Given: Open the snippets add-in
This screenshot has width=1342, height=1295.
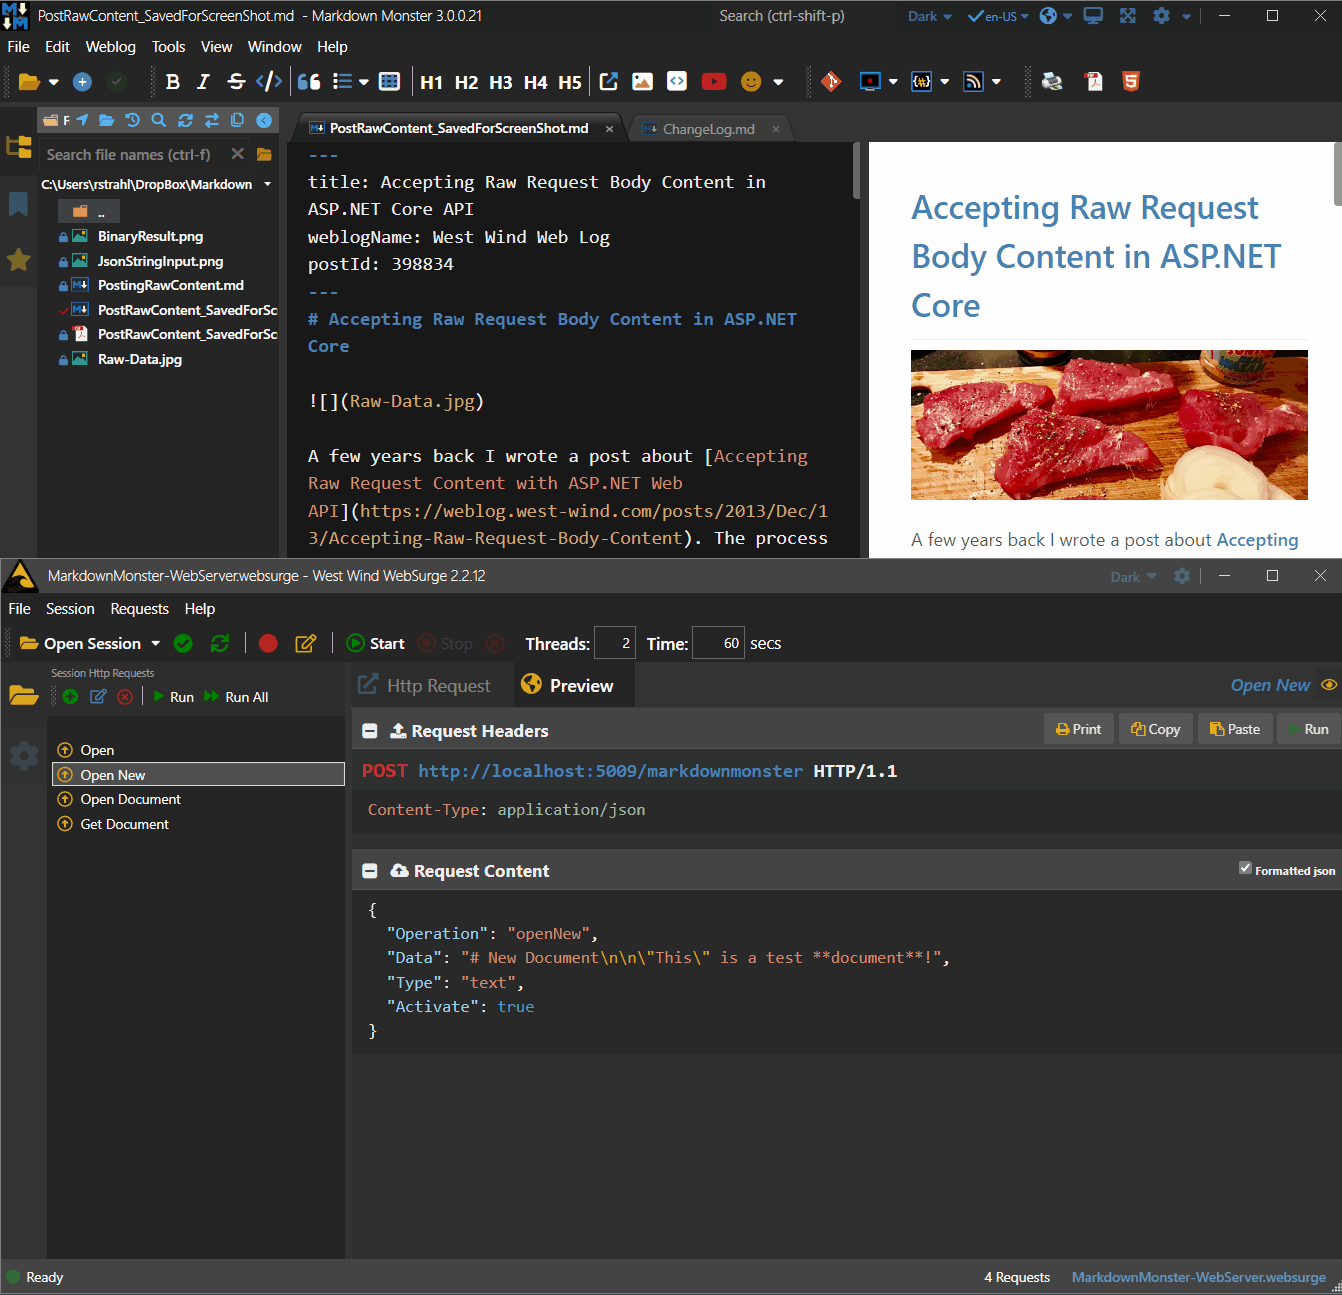Looking at the screenshot, I should [x=922, y=82].
